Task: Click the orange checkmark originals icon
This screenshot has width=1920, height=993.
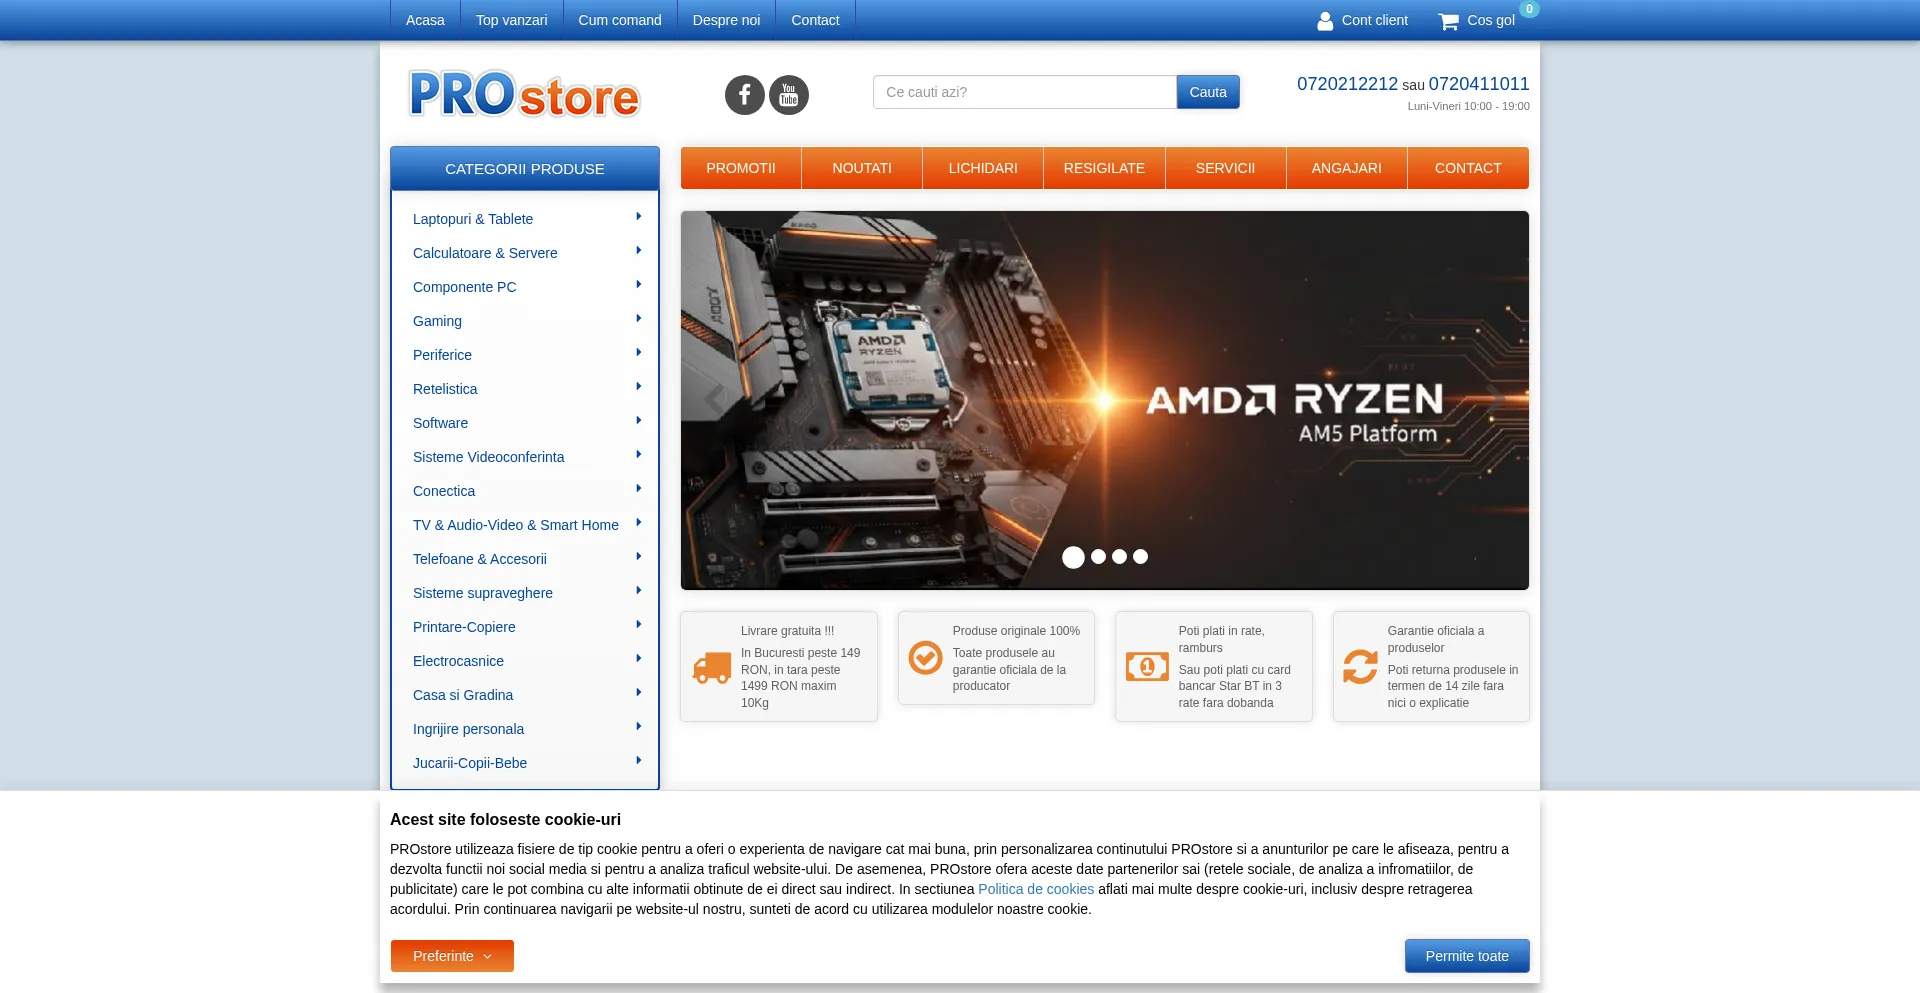Action: (x=926, y=658)
